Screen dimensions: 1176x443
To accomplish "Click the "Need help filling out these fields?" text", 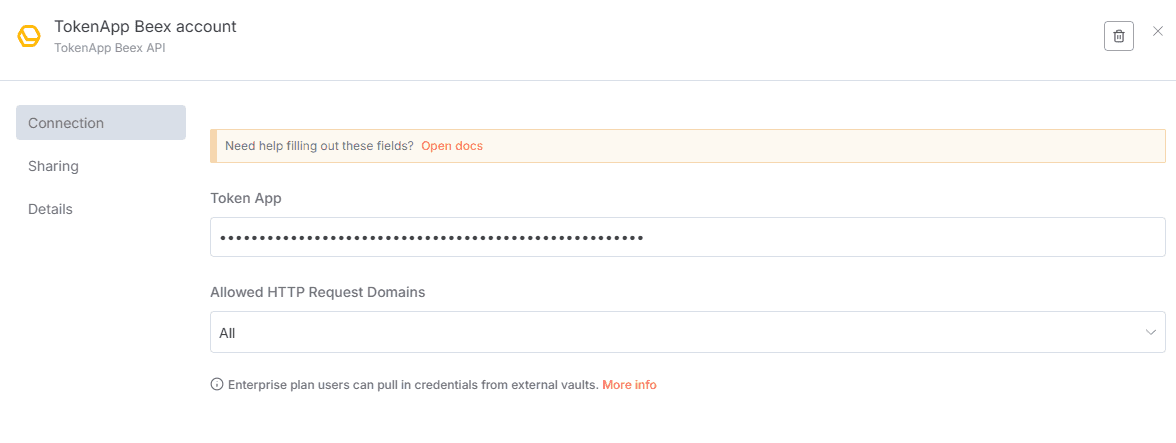I will [x=319, y=146].
